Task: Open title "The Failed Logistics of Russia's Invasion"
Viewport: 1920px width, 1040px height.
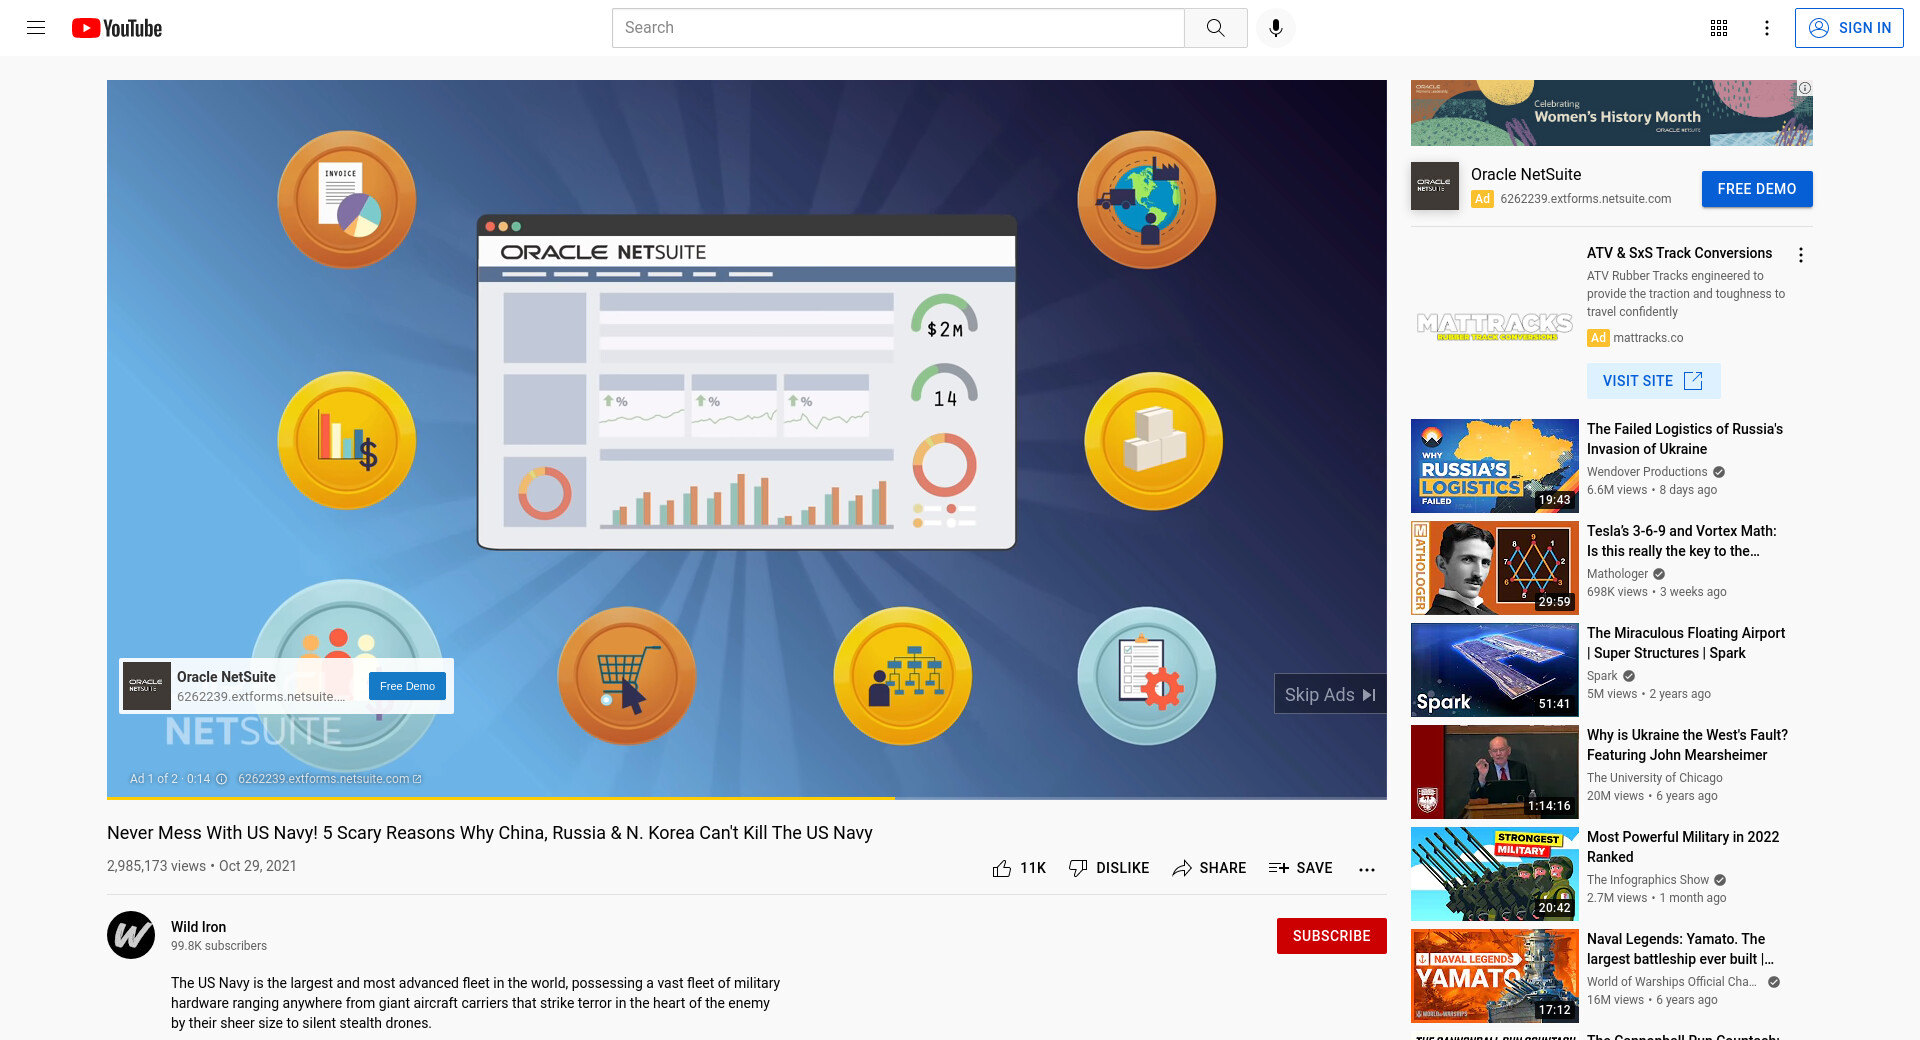Action: point(1684,439)
